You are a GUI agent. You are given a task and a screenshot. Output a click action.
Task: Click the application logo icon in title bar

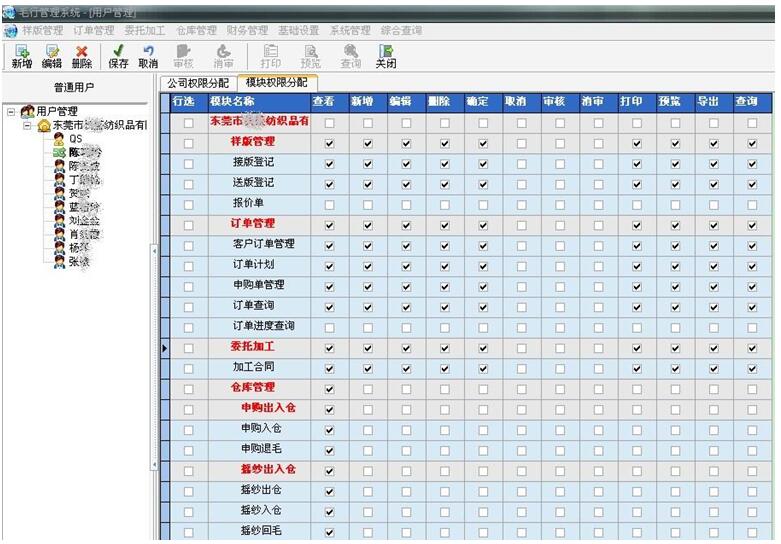(9, 12)
